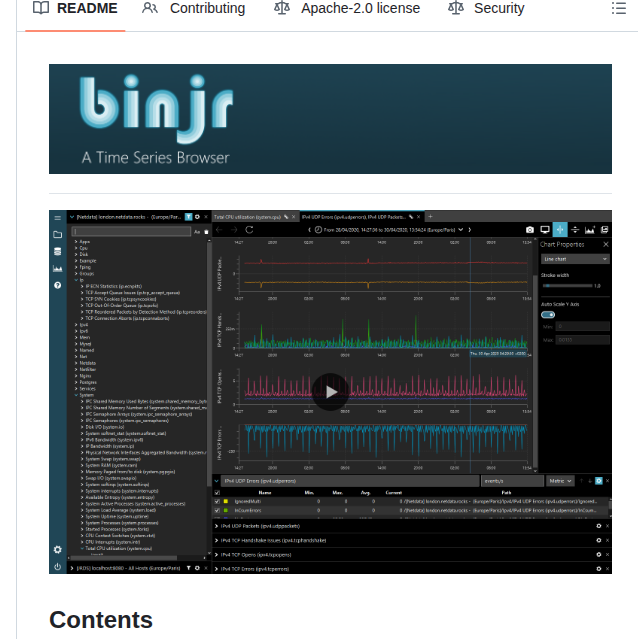Open the README tab
The height and width of the screenshot is (639, 638).
[x=75, y=8]
